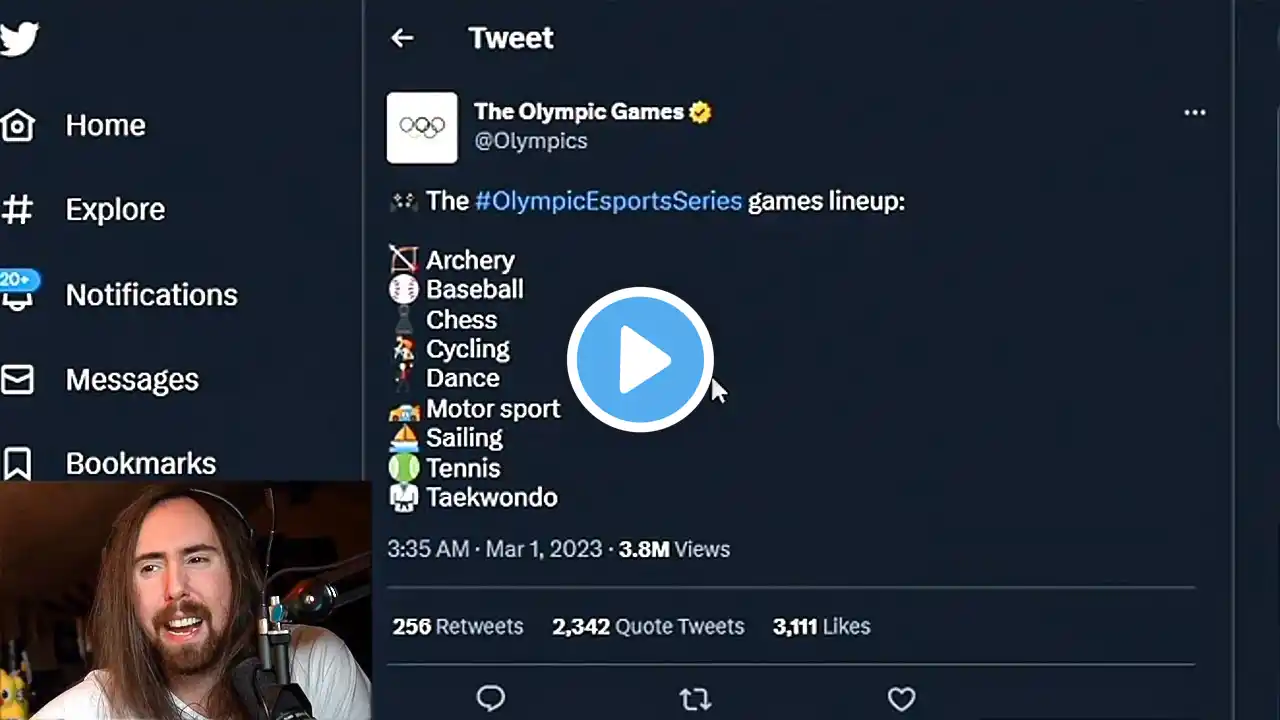This screenshot has height=720, width=1280.
Task: Click the Bookmarks icon in sidebar
Action: point(18,463)
